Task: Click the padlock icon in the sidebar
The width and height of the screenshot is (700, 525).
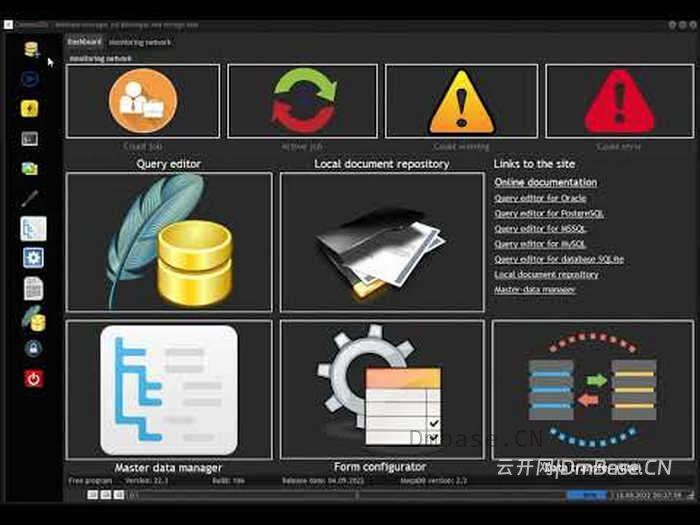Action: click(x=33, y=348)
